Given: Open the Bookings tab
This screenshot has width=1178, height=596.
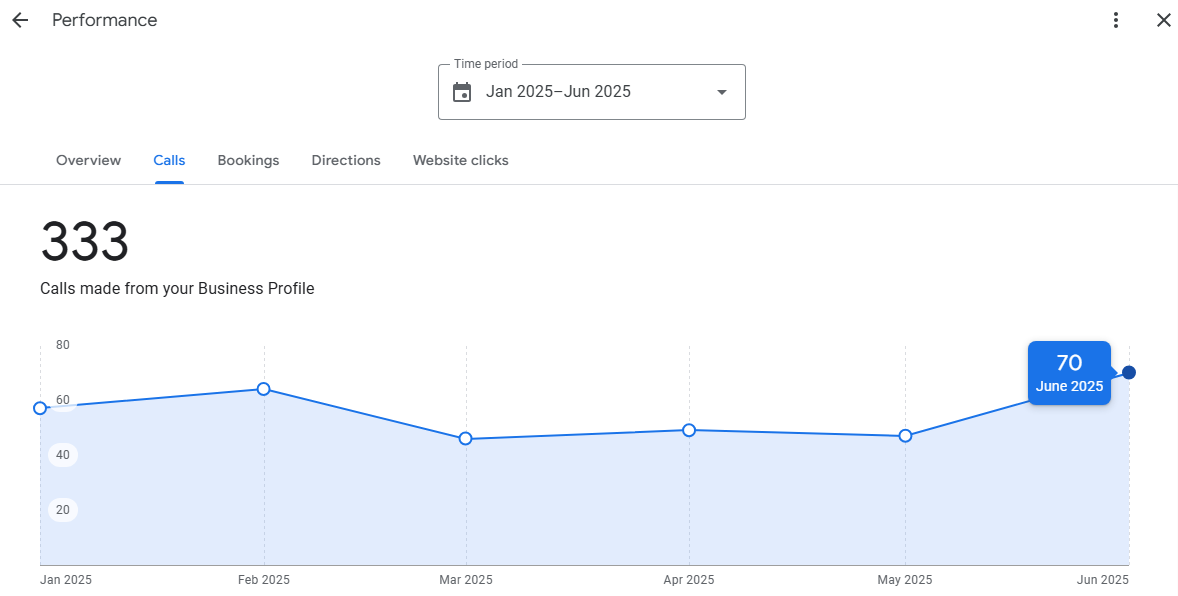Looking at the screenshot, I should point(248,160).
